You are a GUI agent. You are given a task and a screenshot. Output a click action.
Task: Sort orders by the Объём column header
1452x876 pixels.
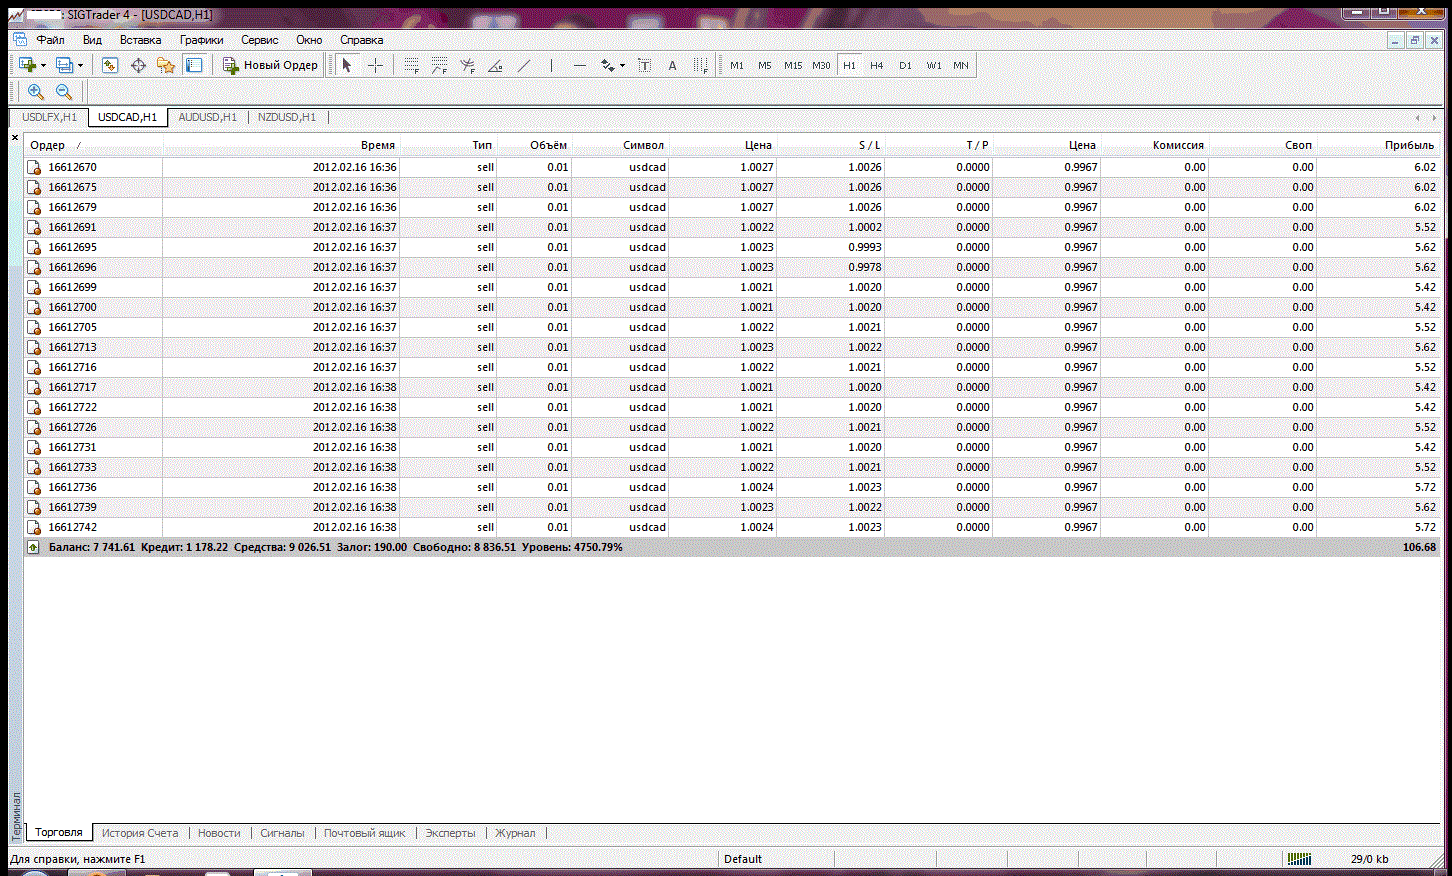point(535,145)
